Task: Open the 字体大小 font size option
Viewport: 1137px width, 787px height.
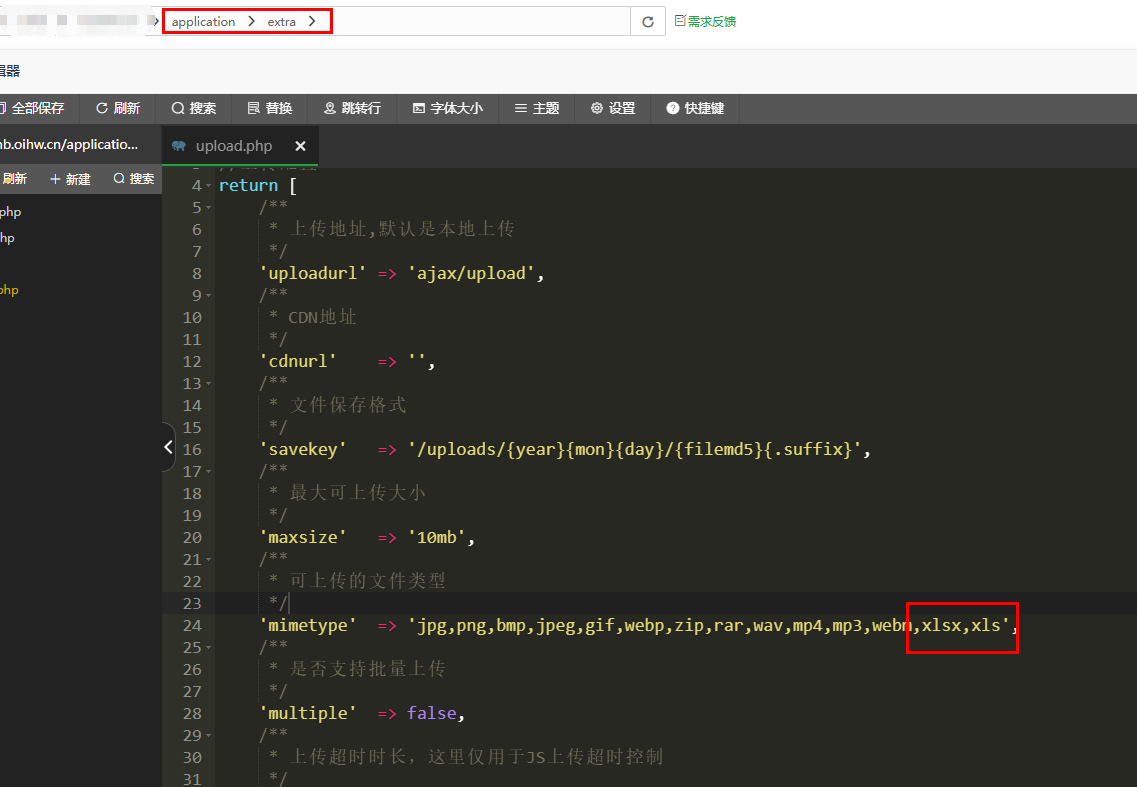Action: coord(447,108)
